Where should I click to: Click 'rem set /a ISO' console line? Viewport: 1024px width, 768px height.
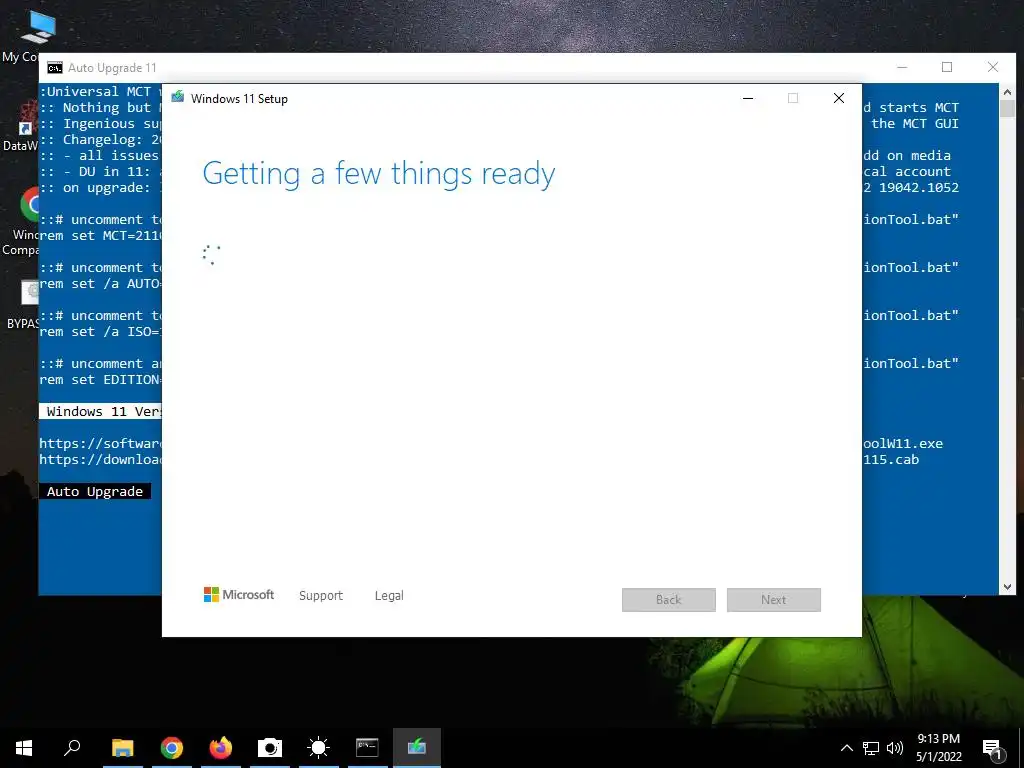(100, 332)
